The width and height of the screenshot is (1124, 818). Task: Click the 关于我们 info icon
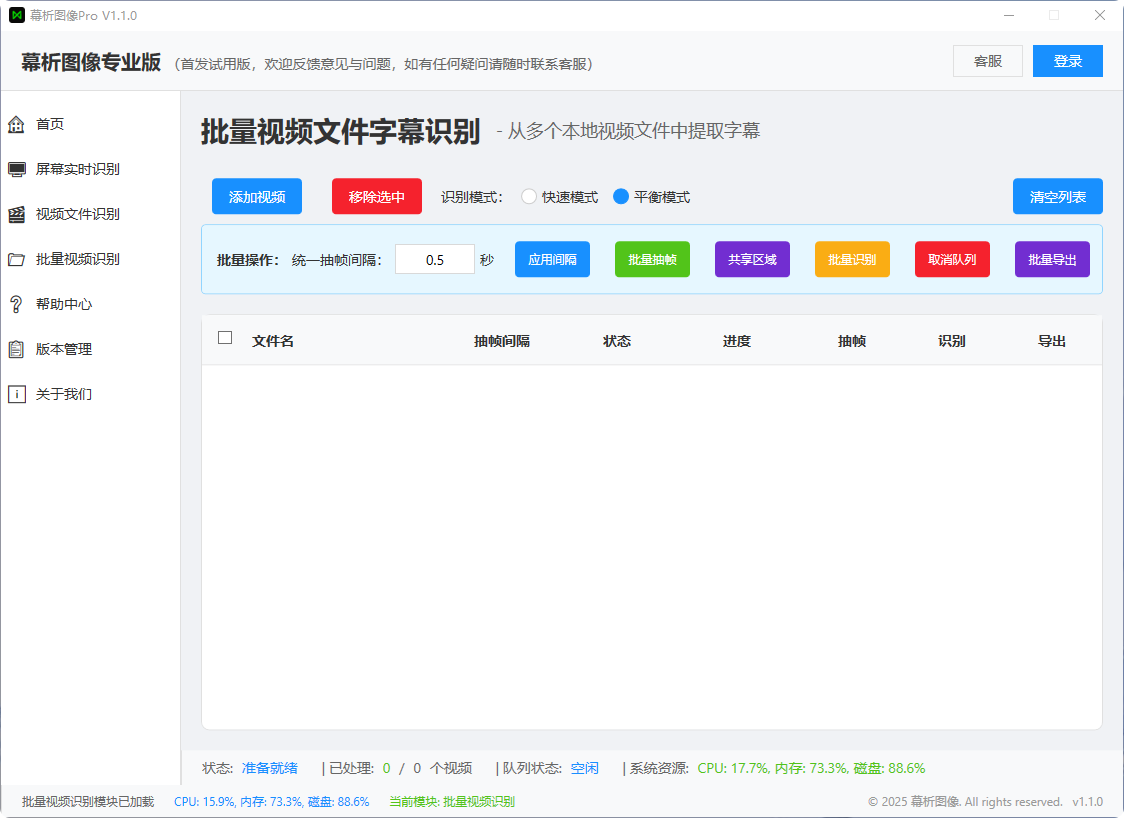(x=16, y=393)
